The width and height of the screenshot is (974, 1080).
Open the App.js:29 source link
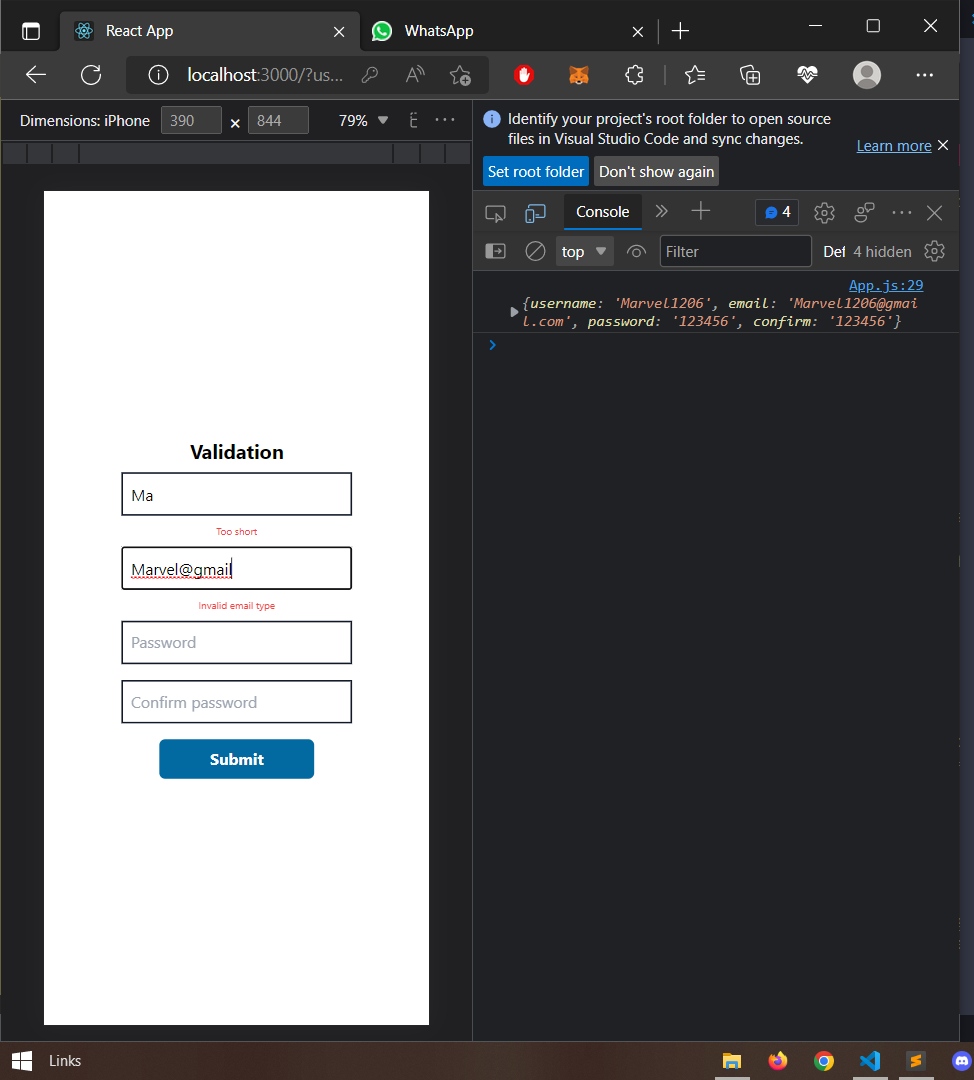pyautogui.click(x=886, y=285)
